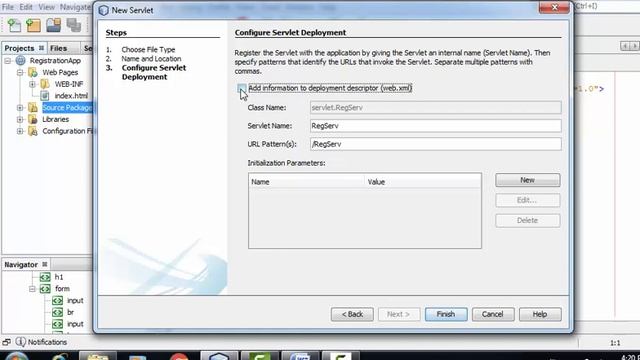
Task: Collapse the Web Pages tree node
Action: point(20,73)
